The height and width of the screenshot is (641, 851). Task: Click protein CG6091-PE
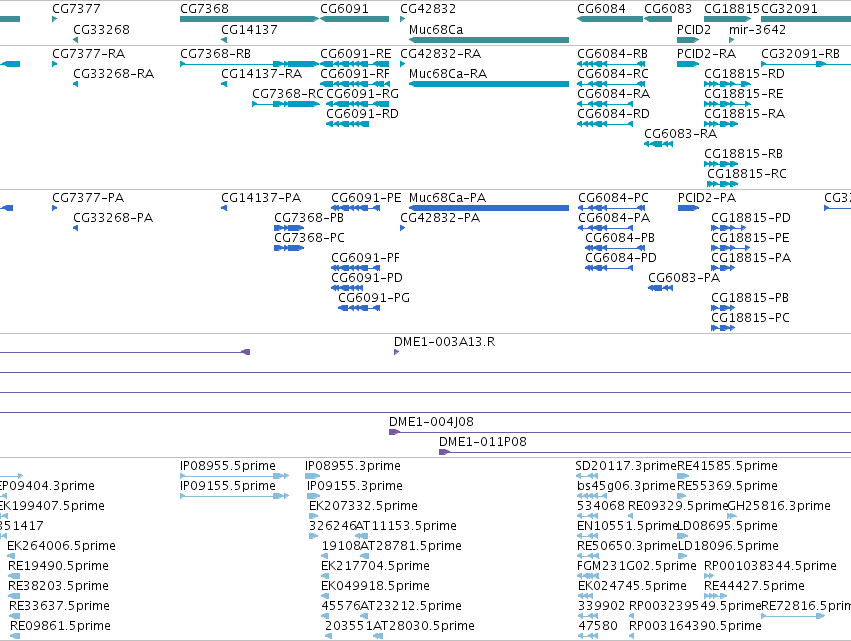click(355, 208)
